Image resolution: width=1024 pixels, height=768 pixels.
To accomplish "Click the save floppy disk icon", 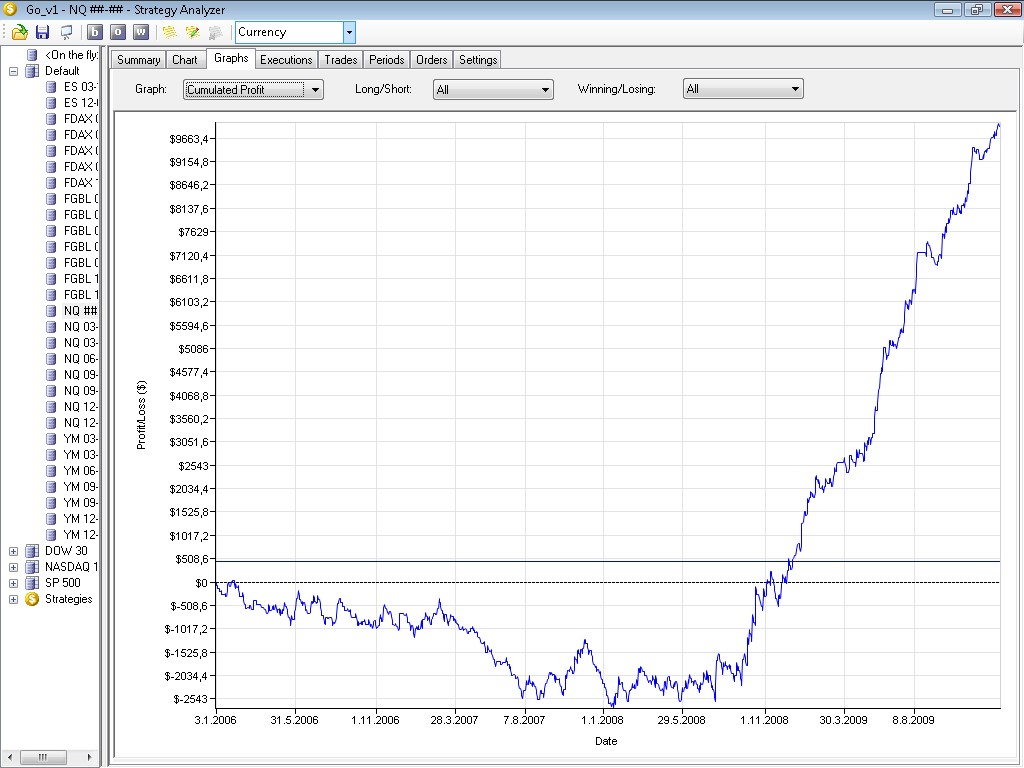I will pos(42,32).
